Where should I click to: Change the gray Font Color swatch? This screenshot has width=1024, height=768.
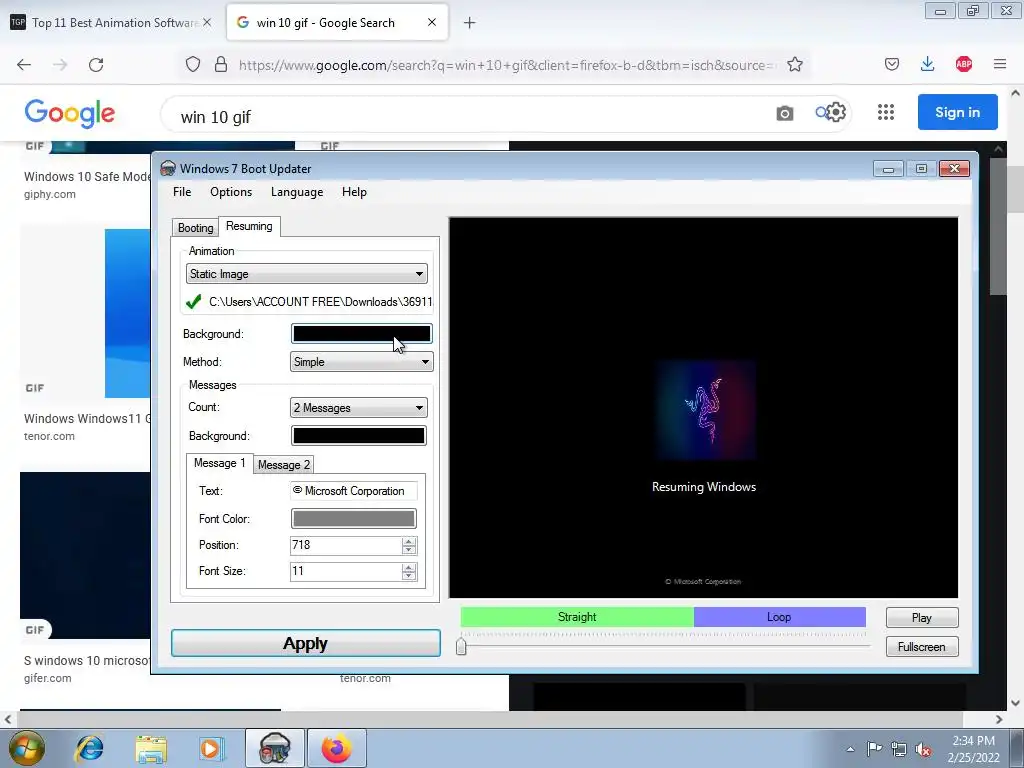353,519
